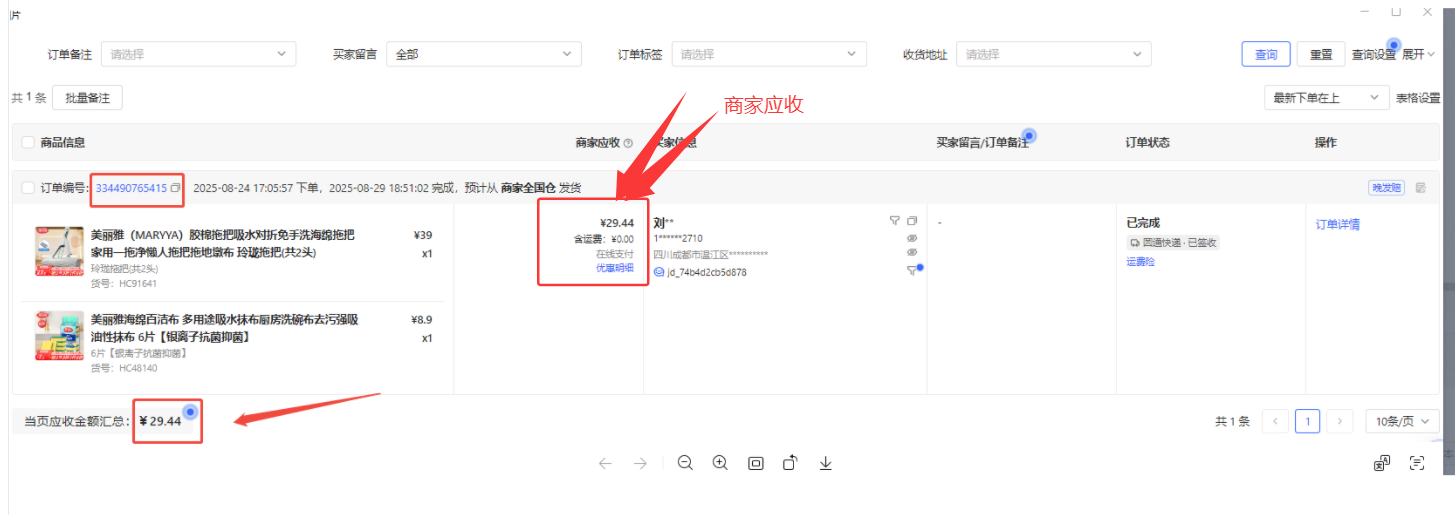The image size is (1455, 515).
Task: Click the fit-to-window icon in the image toolbar
Action: click(756, 463)
